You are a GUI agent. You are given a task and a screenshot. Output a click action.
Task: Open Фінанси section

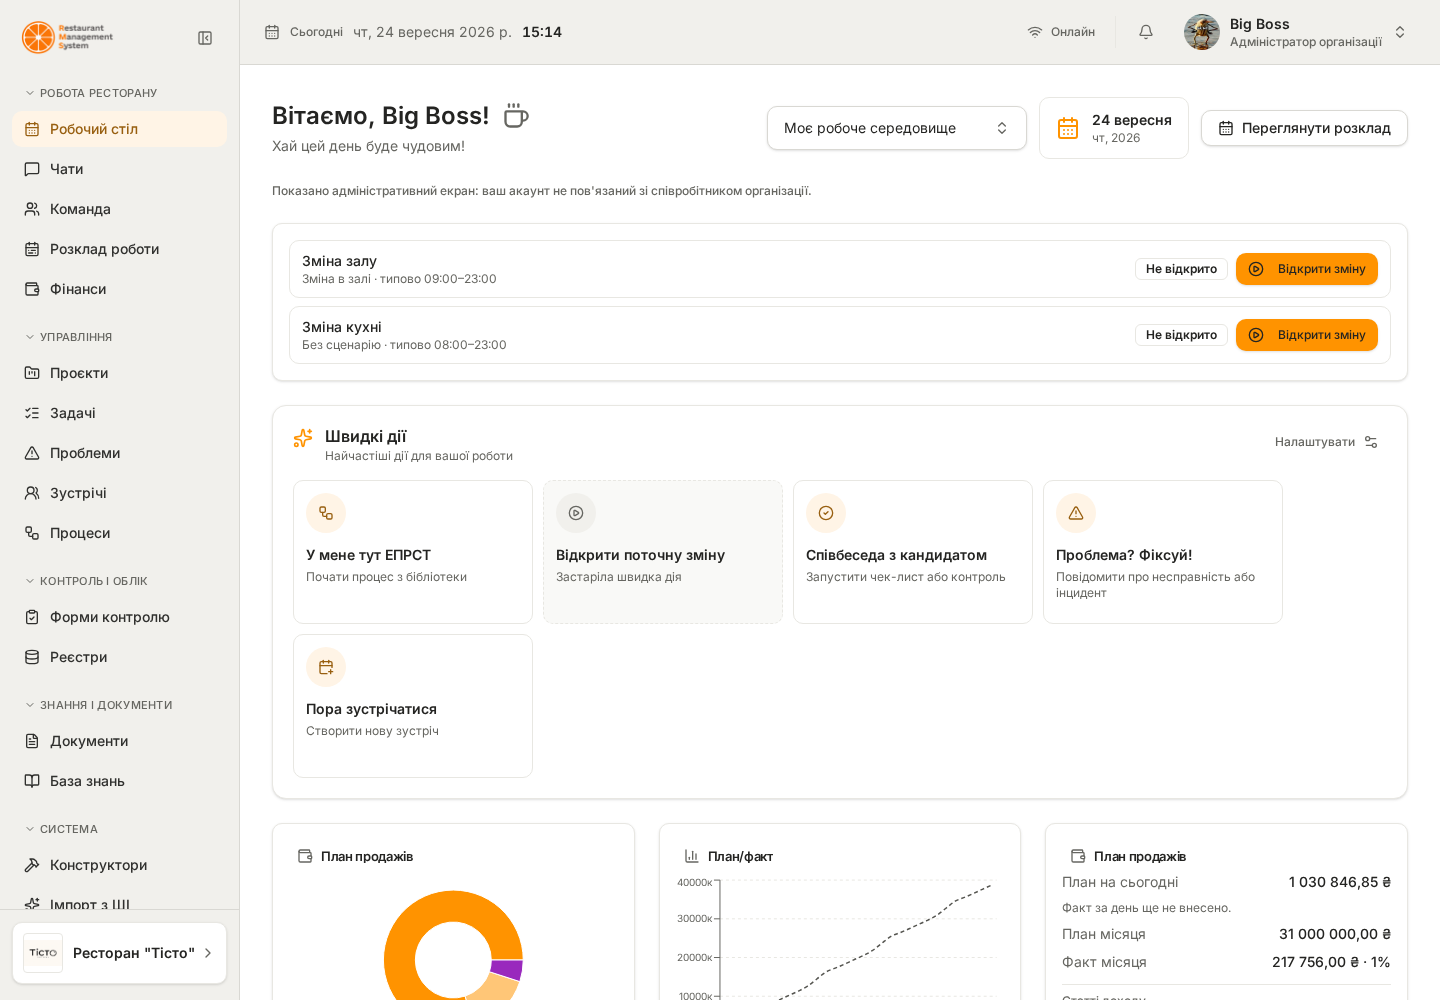coord(120,289)
